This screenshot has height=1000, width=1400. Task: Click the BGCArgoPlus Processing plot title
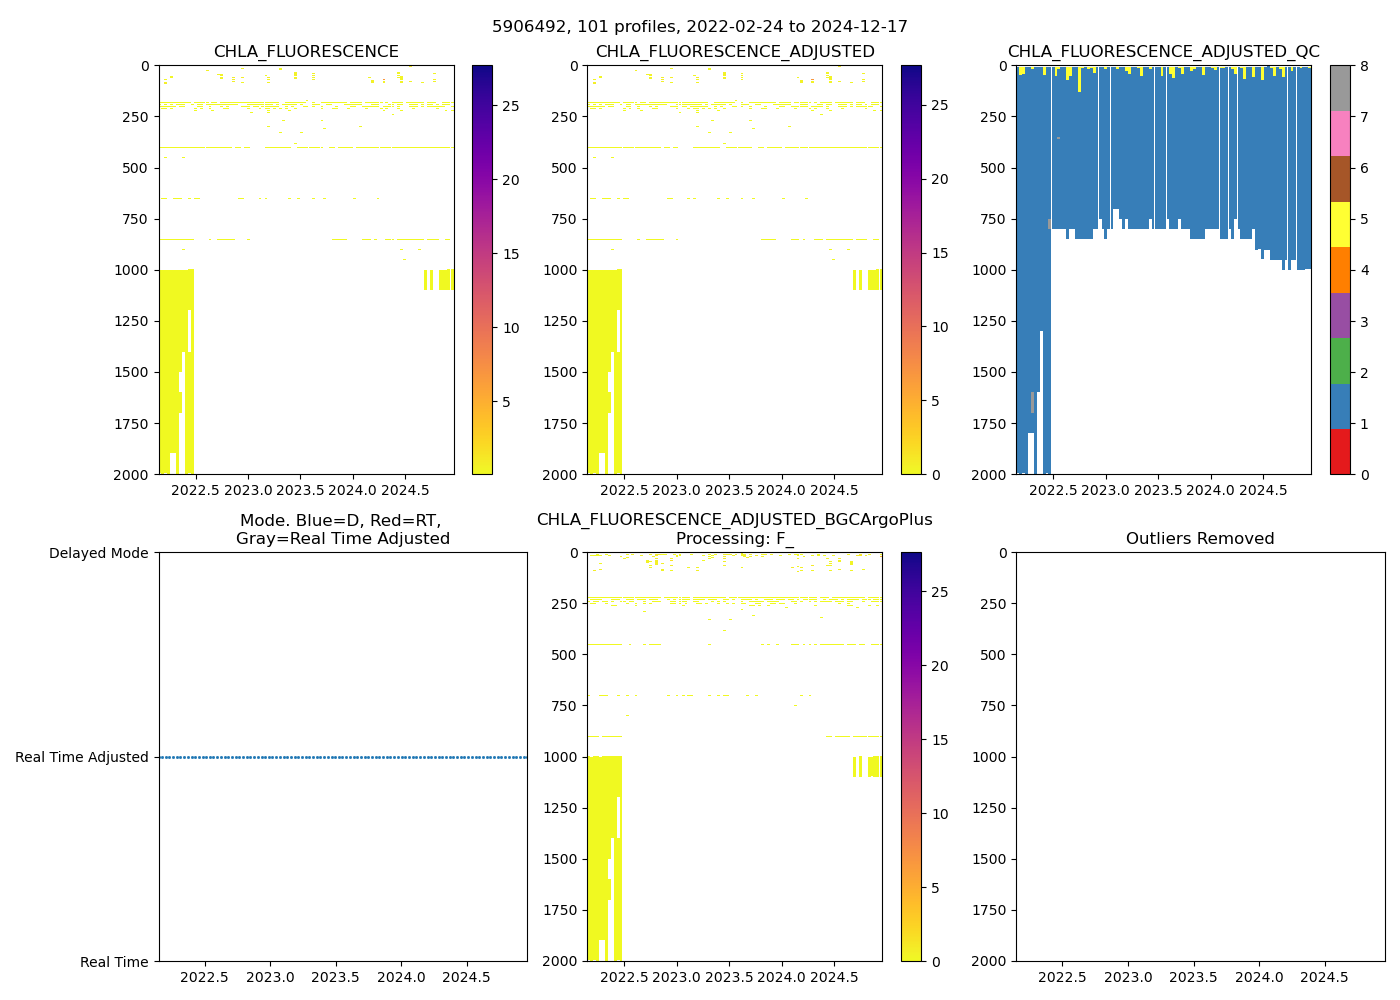[734, 529]
